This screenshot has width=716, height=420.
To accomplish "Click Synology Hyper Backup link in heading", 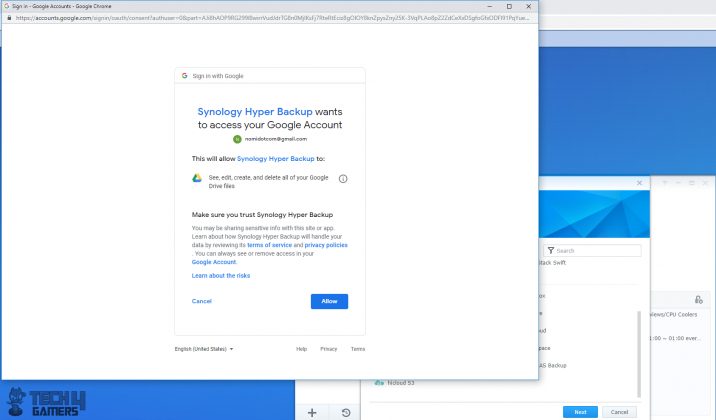I will coord(255,112).
